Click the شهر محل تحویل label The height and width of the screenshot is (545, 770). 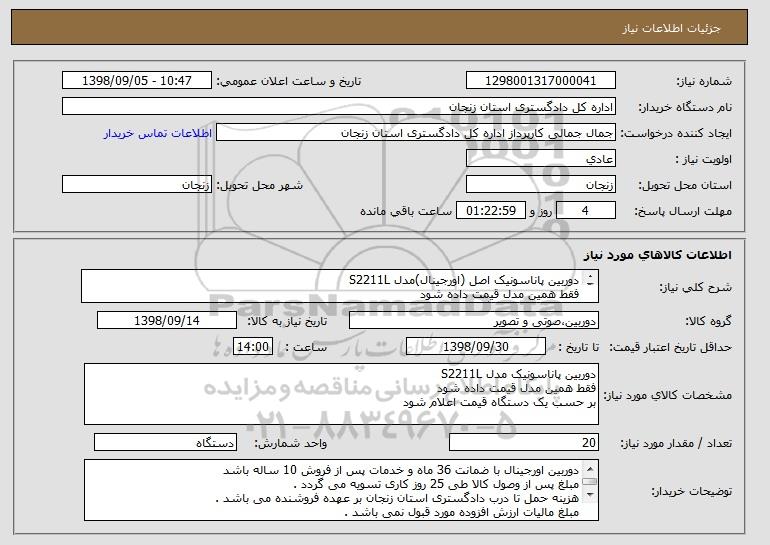click(260, 186)
